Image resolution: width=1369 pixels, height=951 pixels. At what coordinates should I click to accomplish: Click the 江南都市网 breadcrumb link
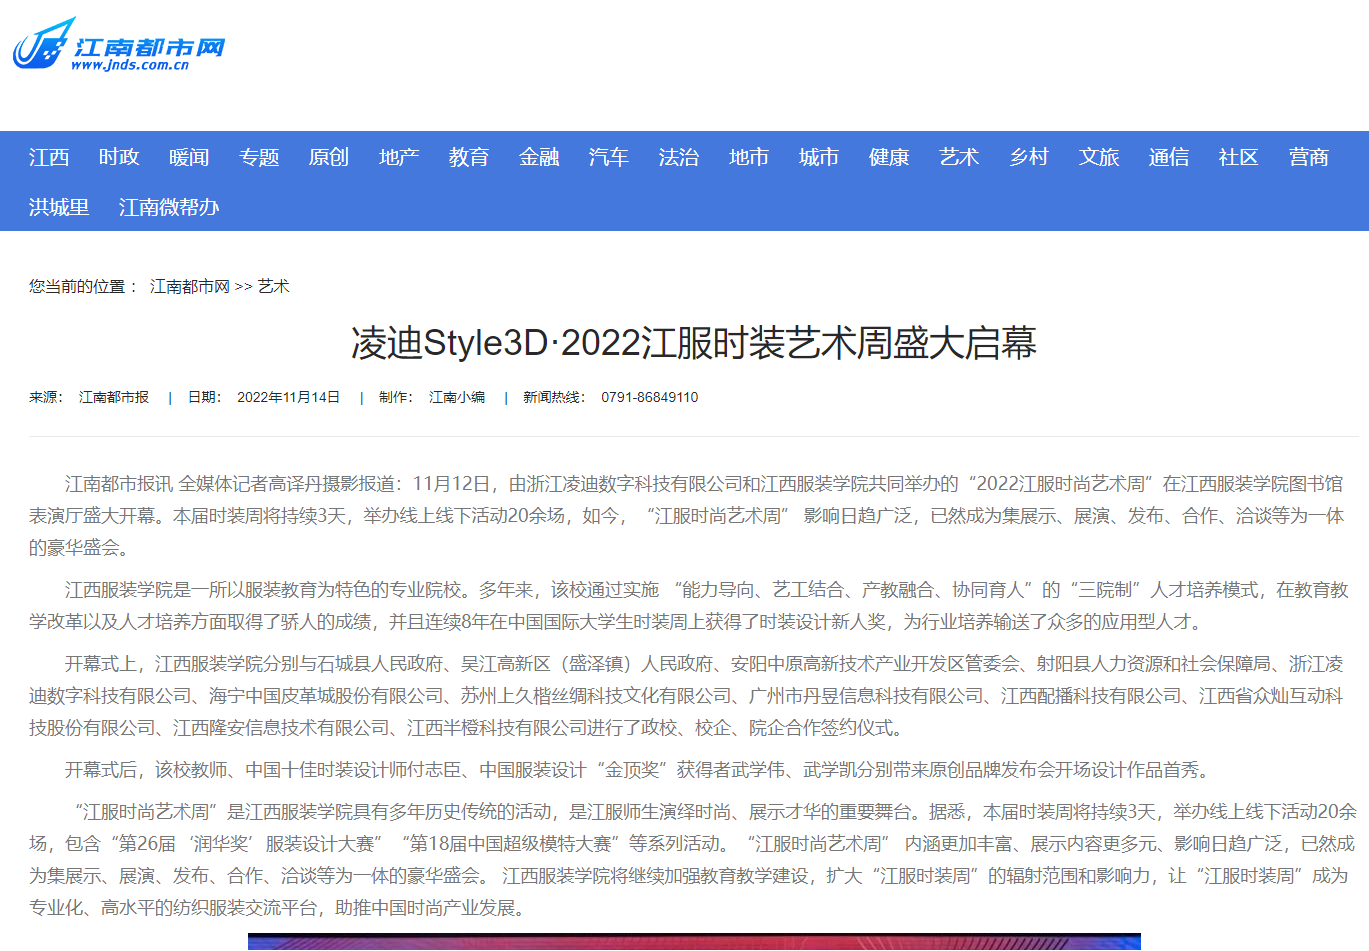pos(190,287)
